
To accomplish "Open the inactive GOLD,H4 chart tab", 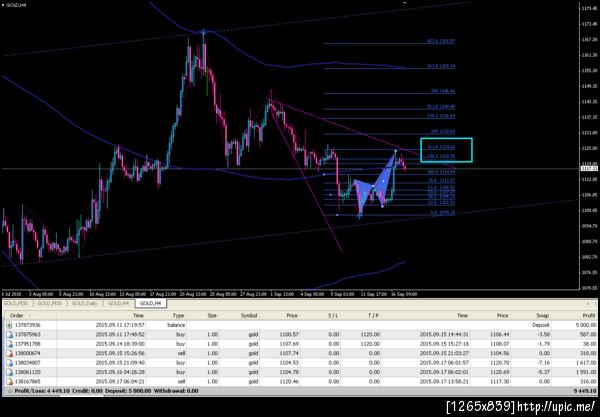I will (x=118, y=303).
